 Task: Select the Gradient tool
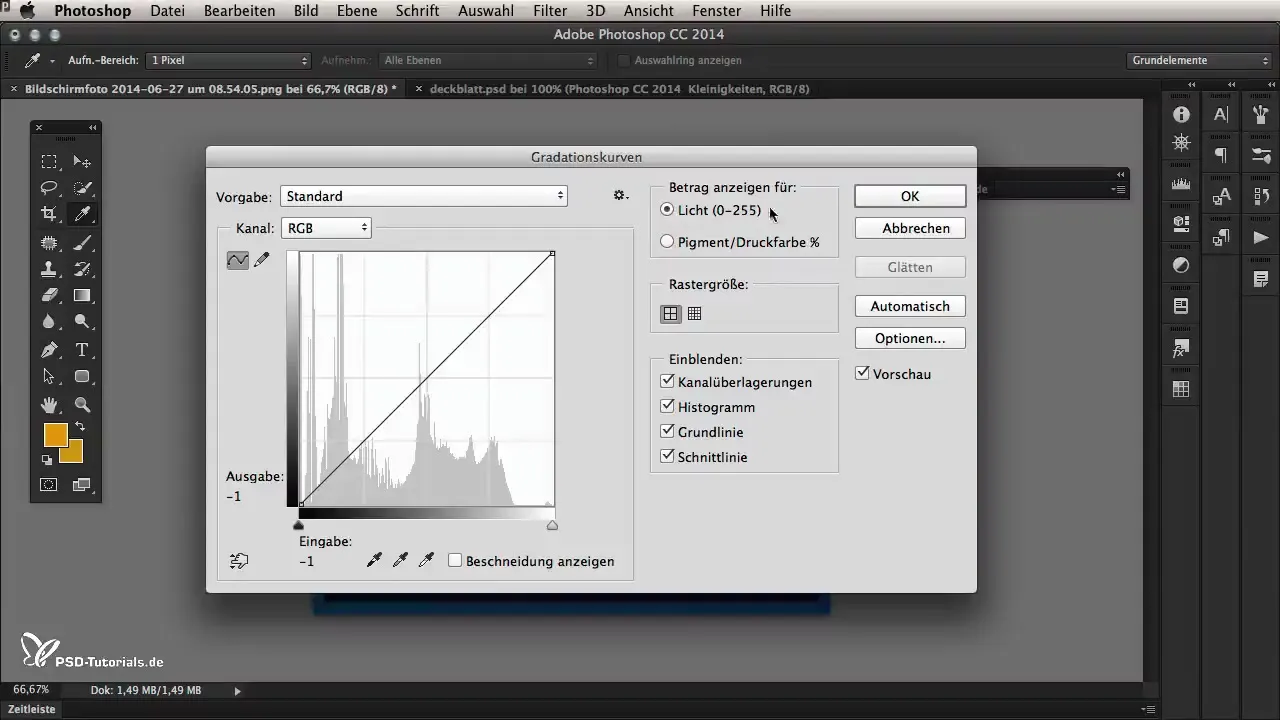[x=83, y=295]
